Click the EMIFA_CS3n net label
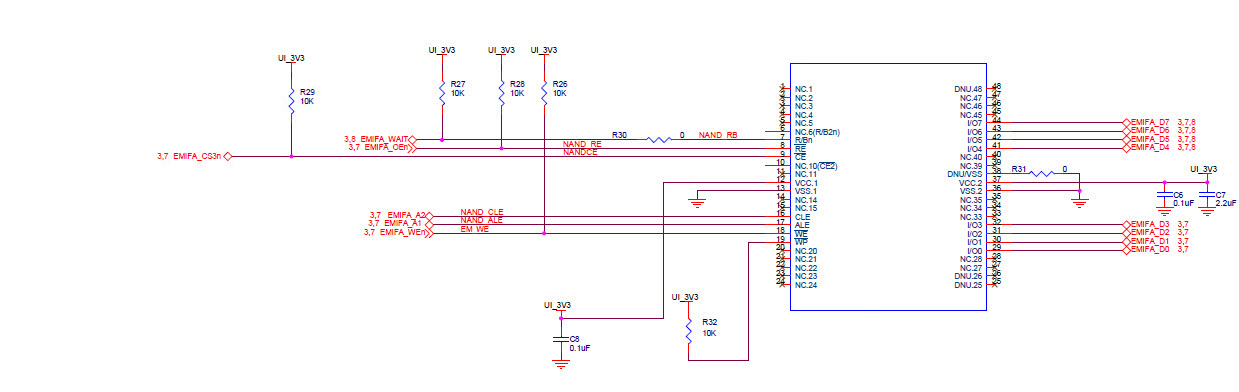 click(x=196, y=156)
